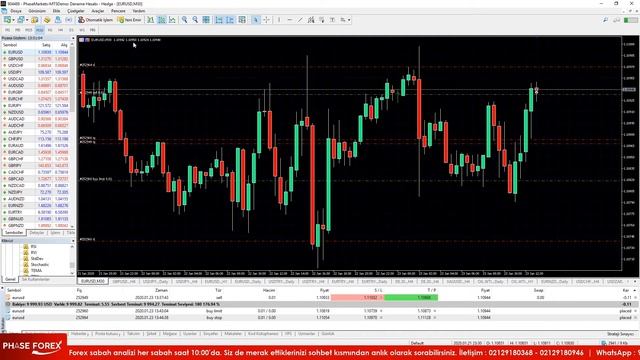Select the M30 timeframe button
Viewport: 640px width, 360px height.
[39, 30]
